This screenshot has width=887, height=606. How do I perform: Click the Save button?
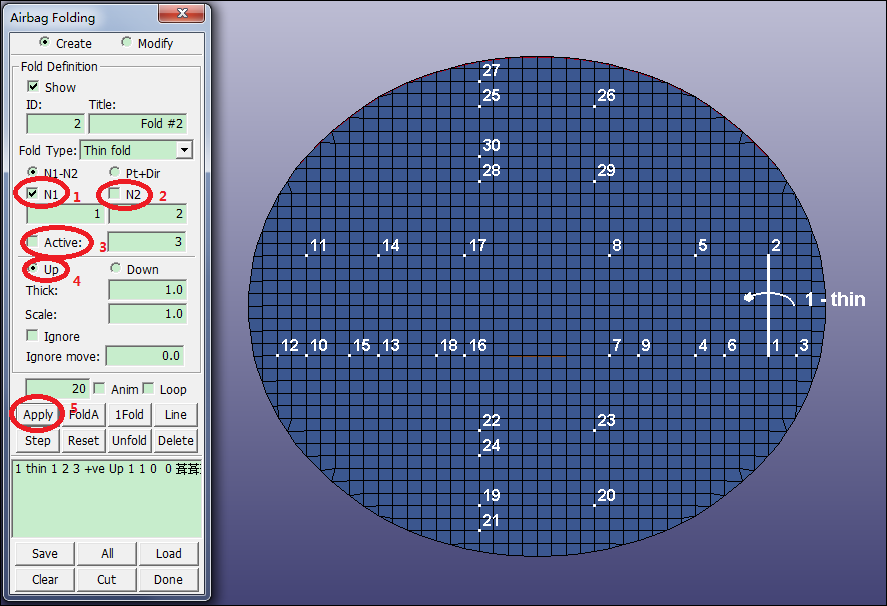coord(45,553)
